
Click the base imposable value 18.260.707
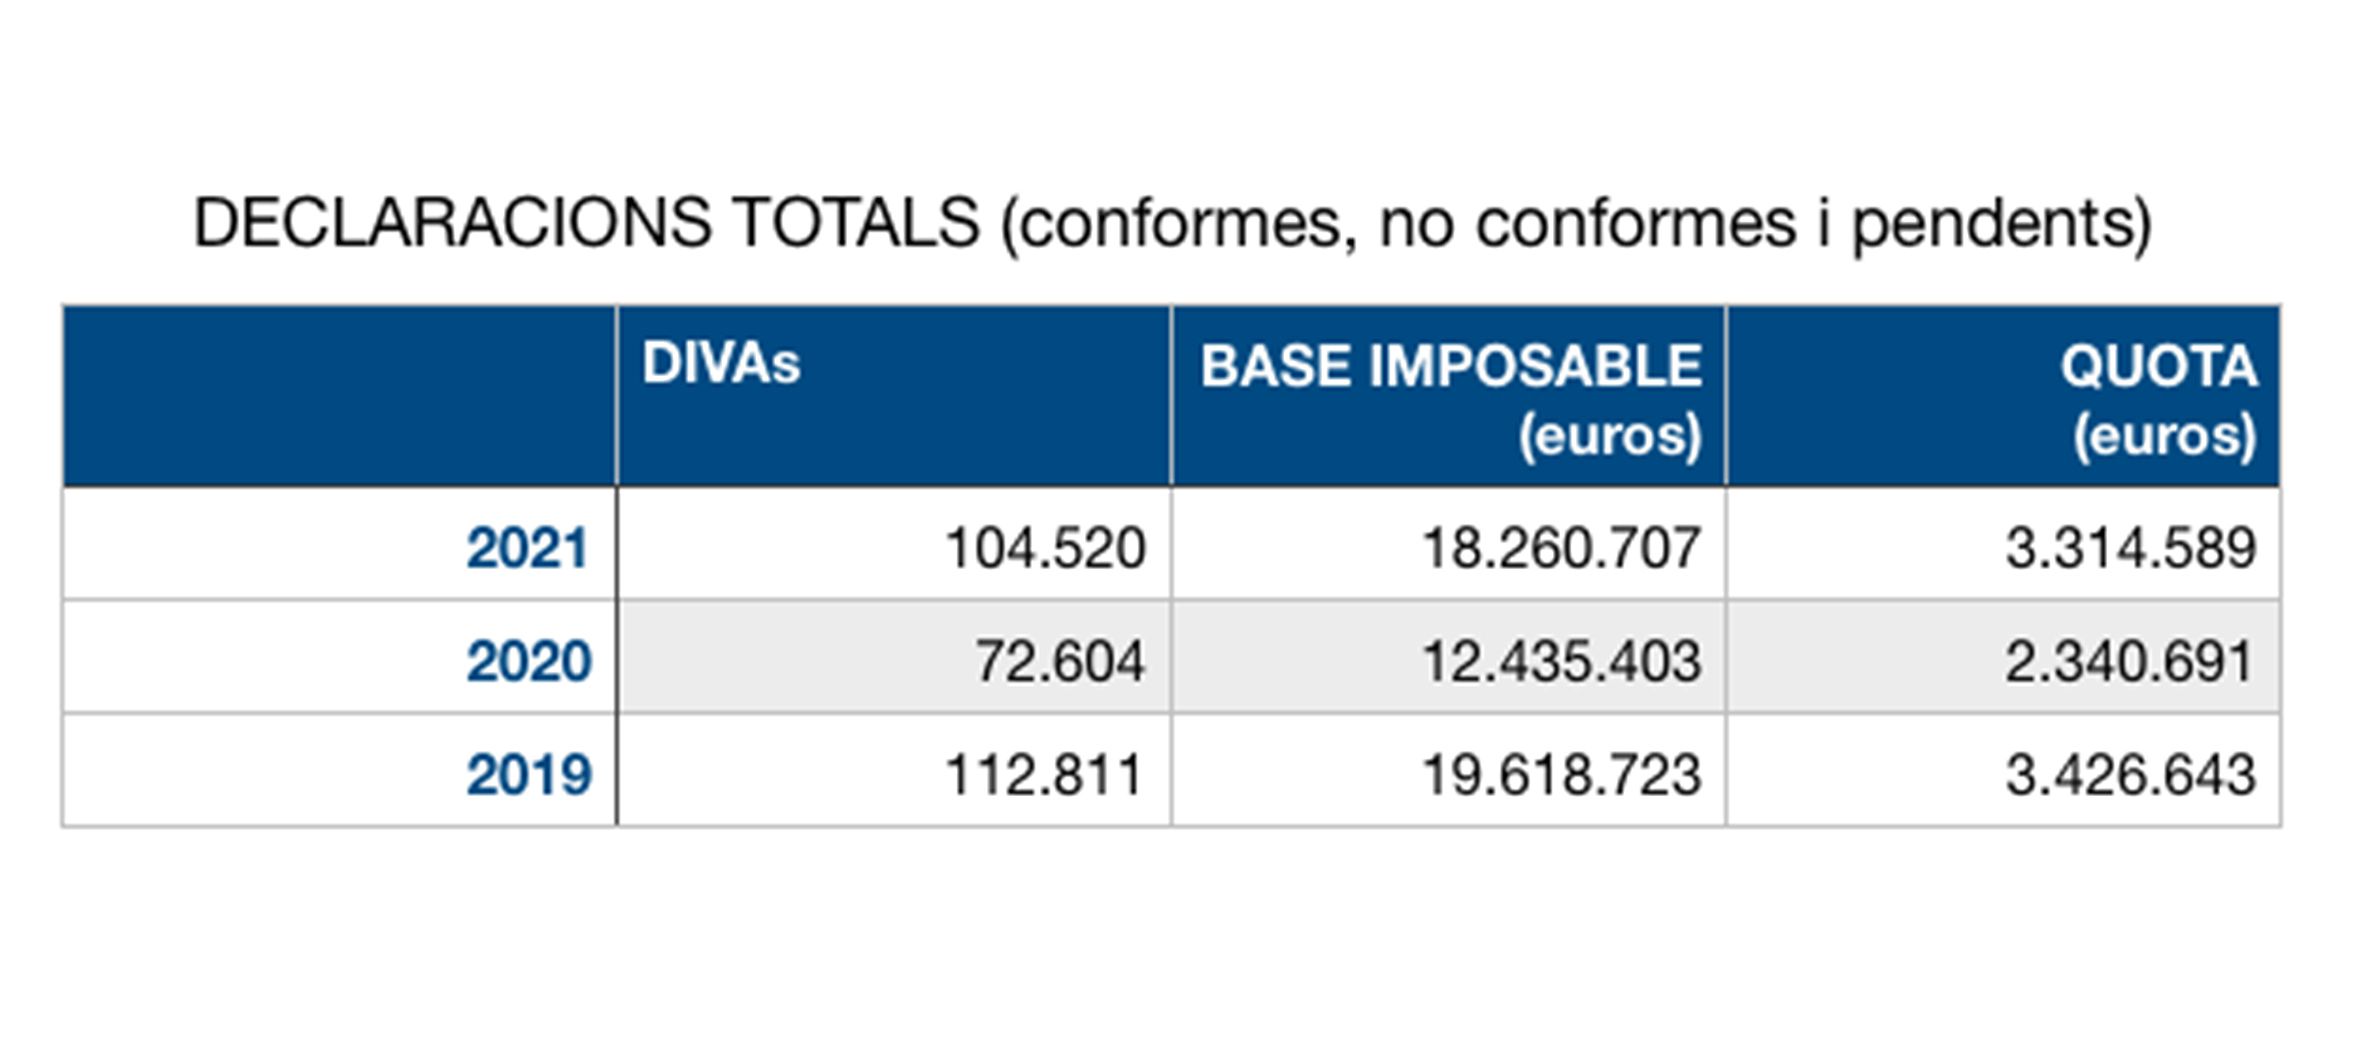coord(1561,548)
